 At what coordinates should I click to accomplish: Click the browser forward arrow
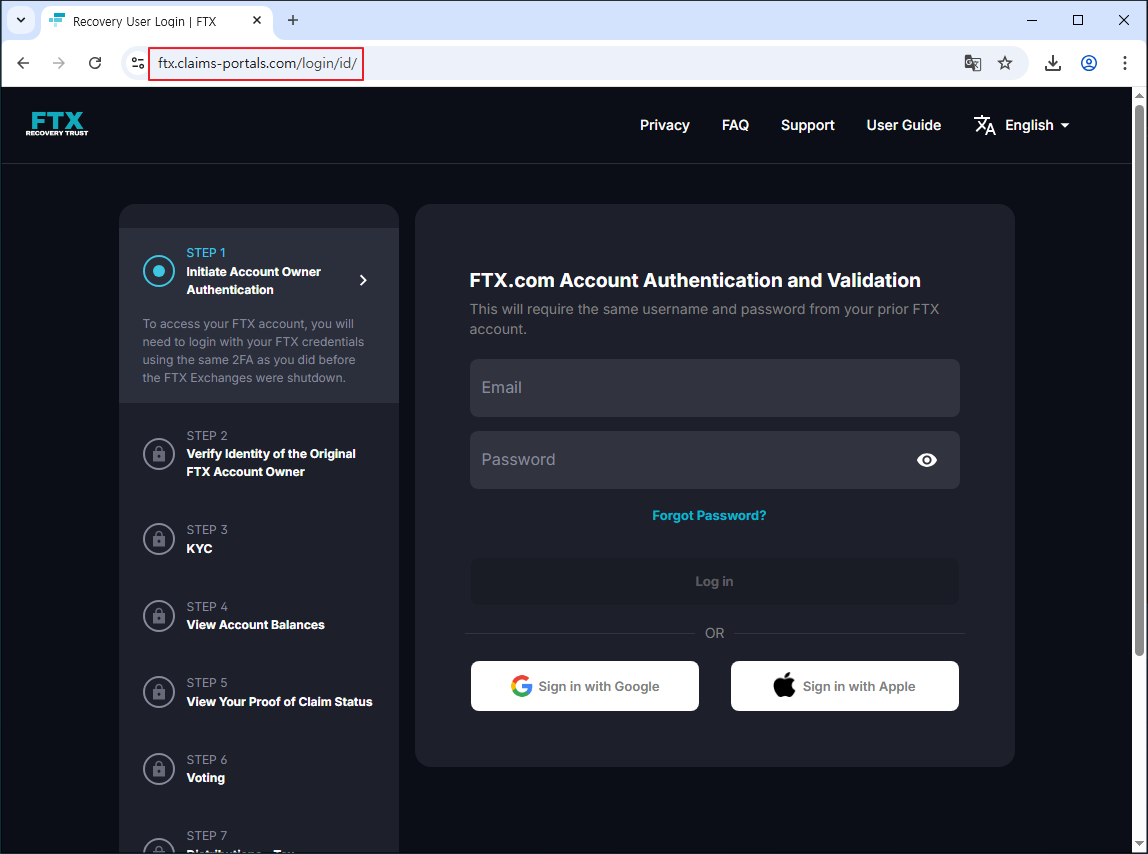[59, 63]
